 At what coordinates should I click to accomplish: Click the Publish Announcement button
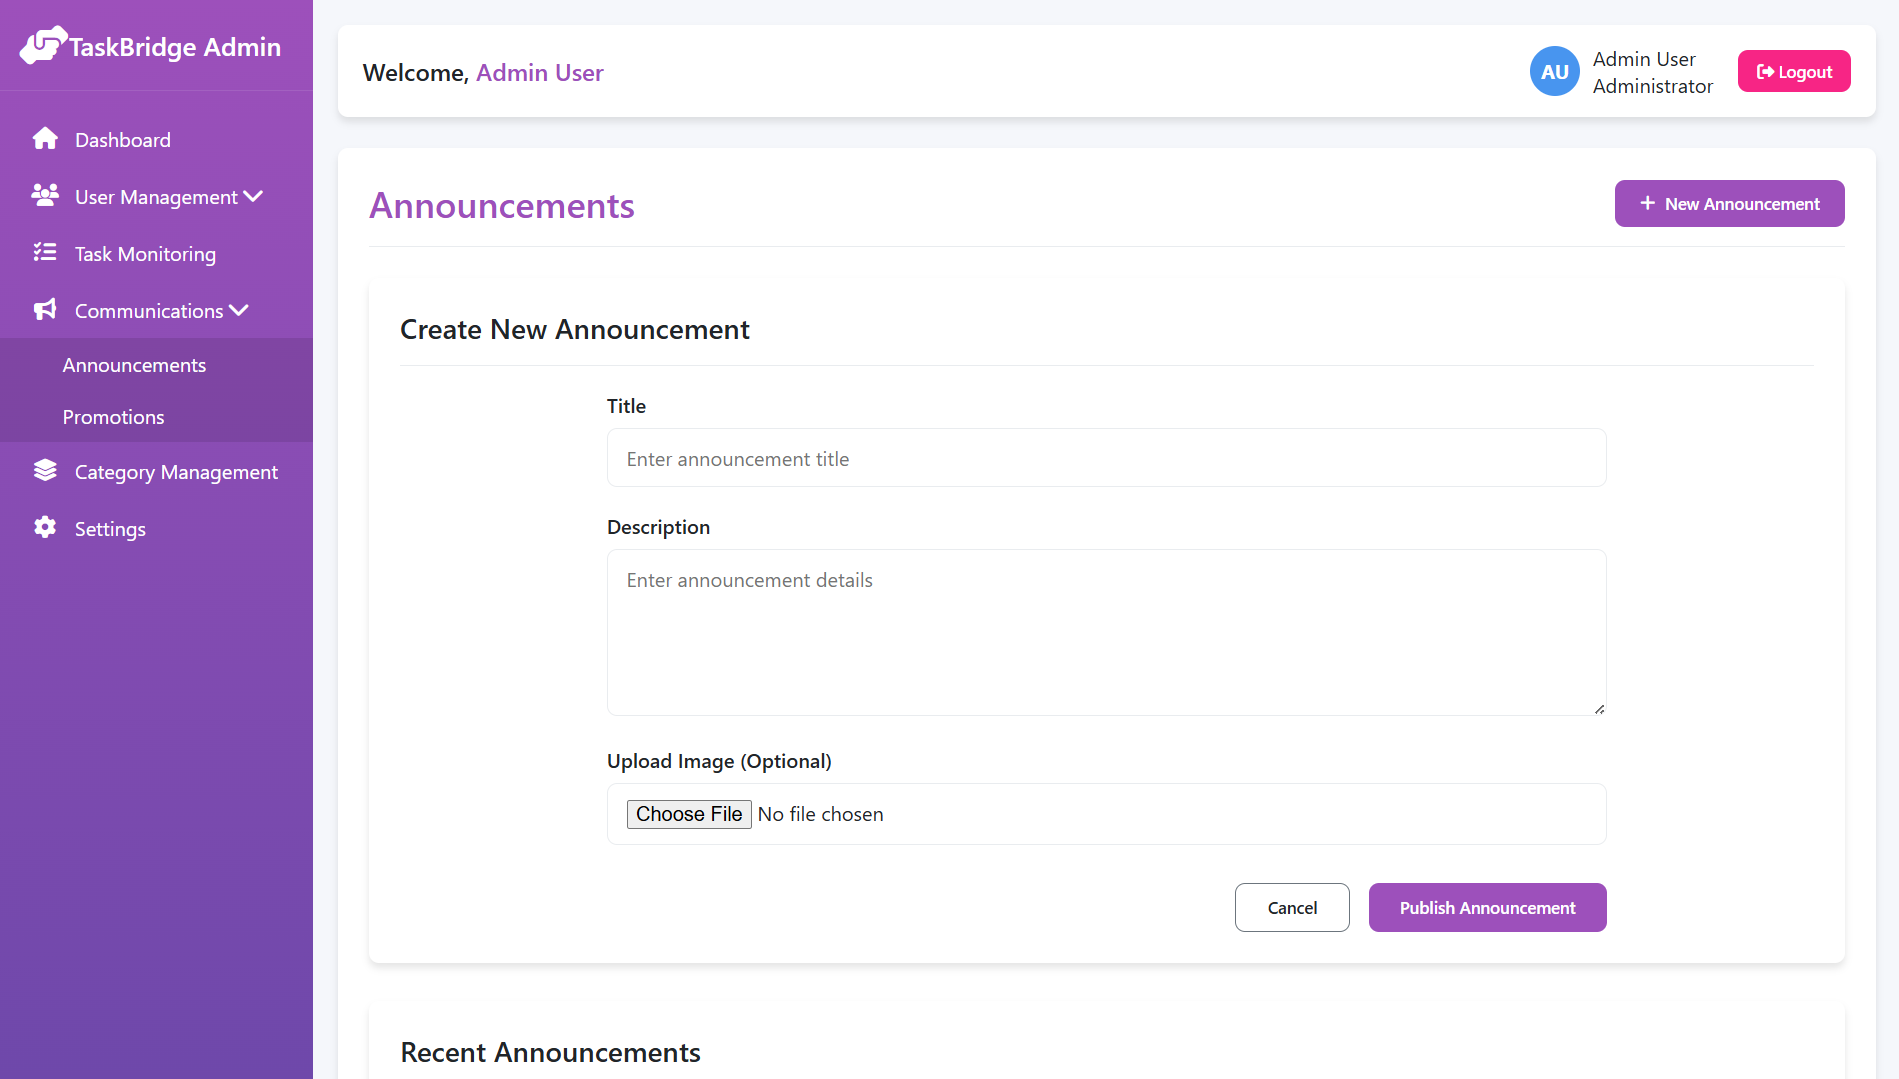pyautogui.click(x=1487, y=907)
